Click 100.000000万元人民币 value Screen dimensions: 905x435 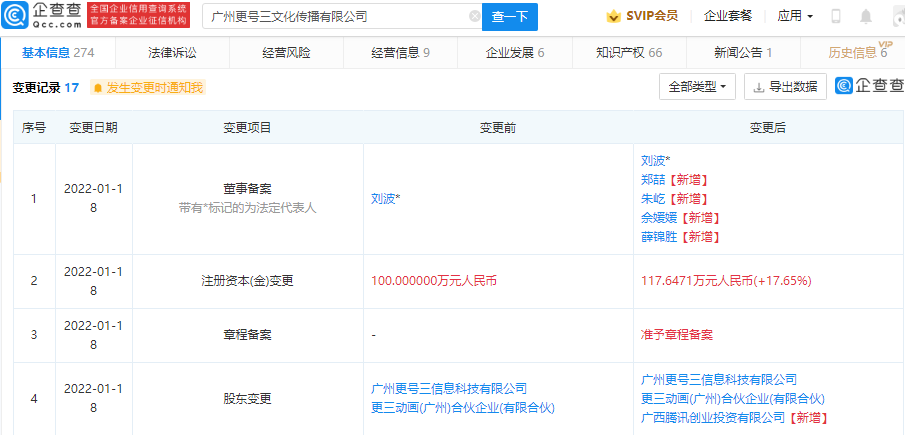pos(434,281)
